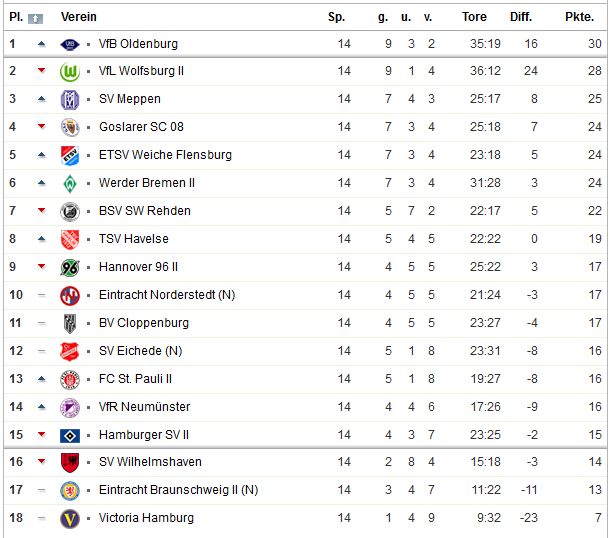Open Eintracht Braunschweig II (N) link
The image size is (610, 538).
coord(179,490)
